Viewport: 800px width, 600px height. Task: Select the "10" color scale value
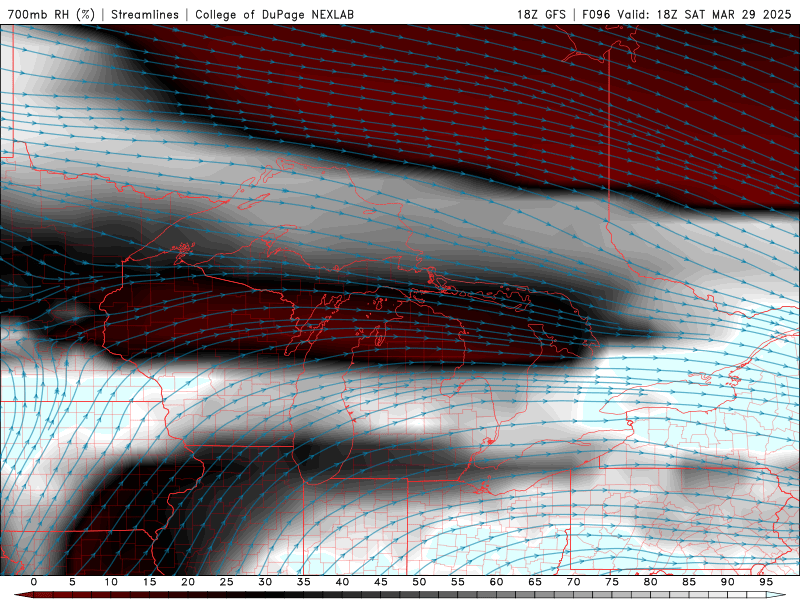click(x=111, y=582)
